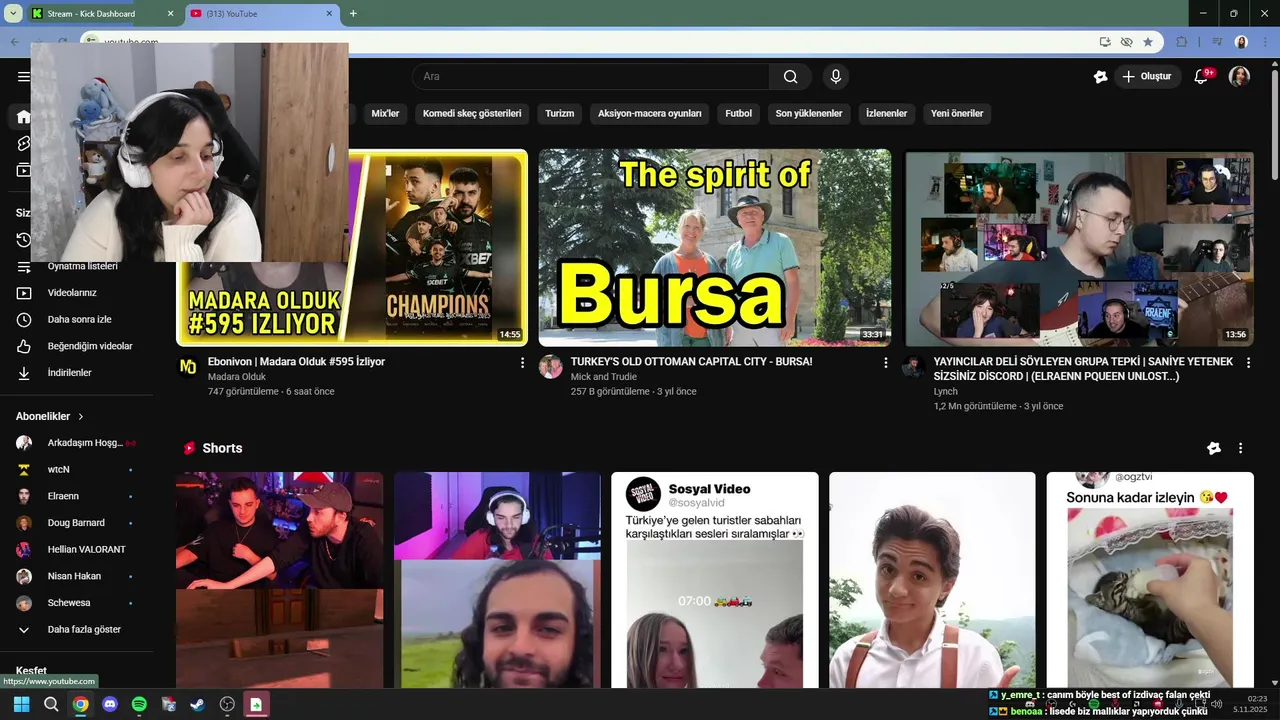Open Spotify from the taskbar
This screenshot has height=720, width=1280.
tap(139, 704)
